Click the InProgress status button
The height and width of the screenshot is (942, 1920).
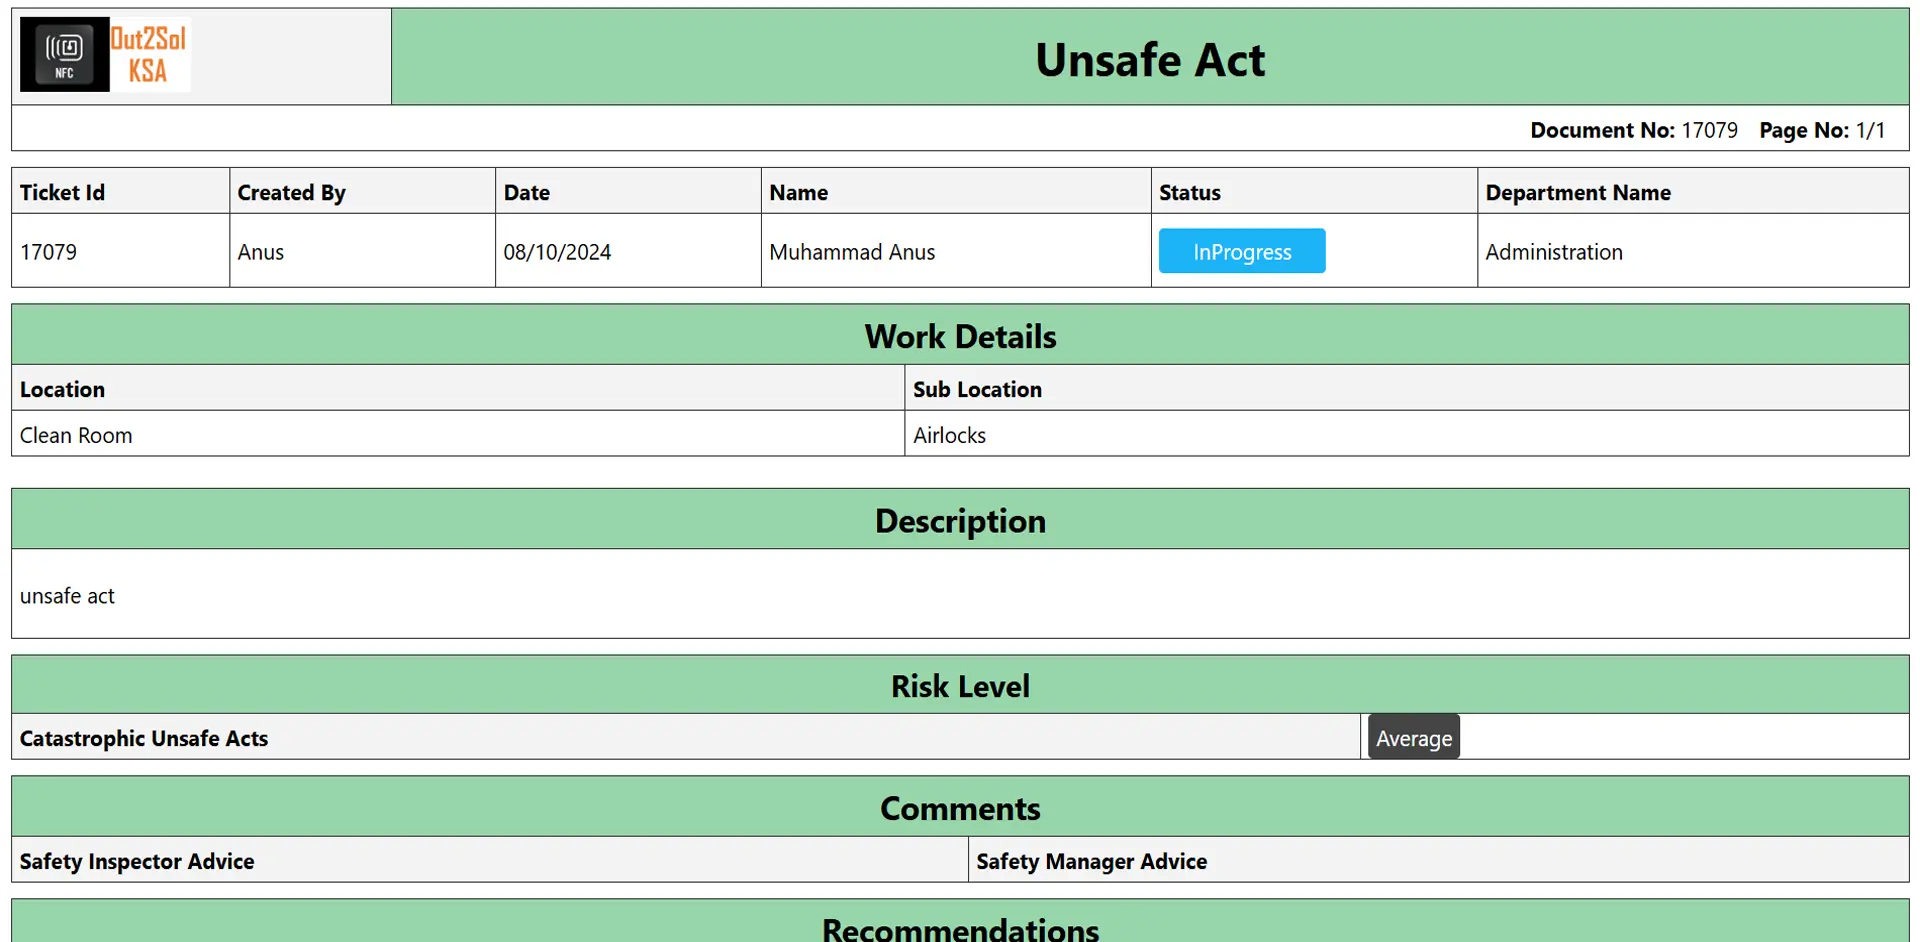pos(1241,252)
